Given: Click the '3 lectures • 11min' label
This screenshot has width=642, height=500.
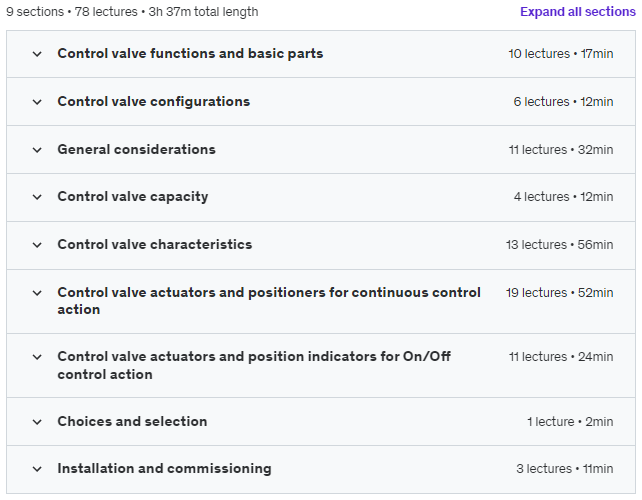Looking at the screenshot, I should 565,469.
